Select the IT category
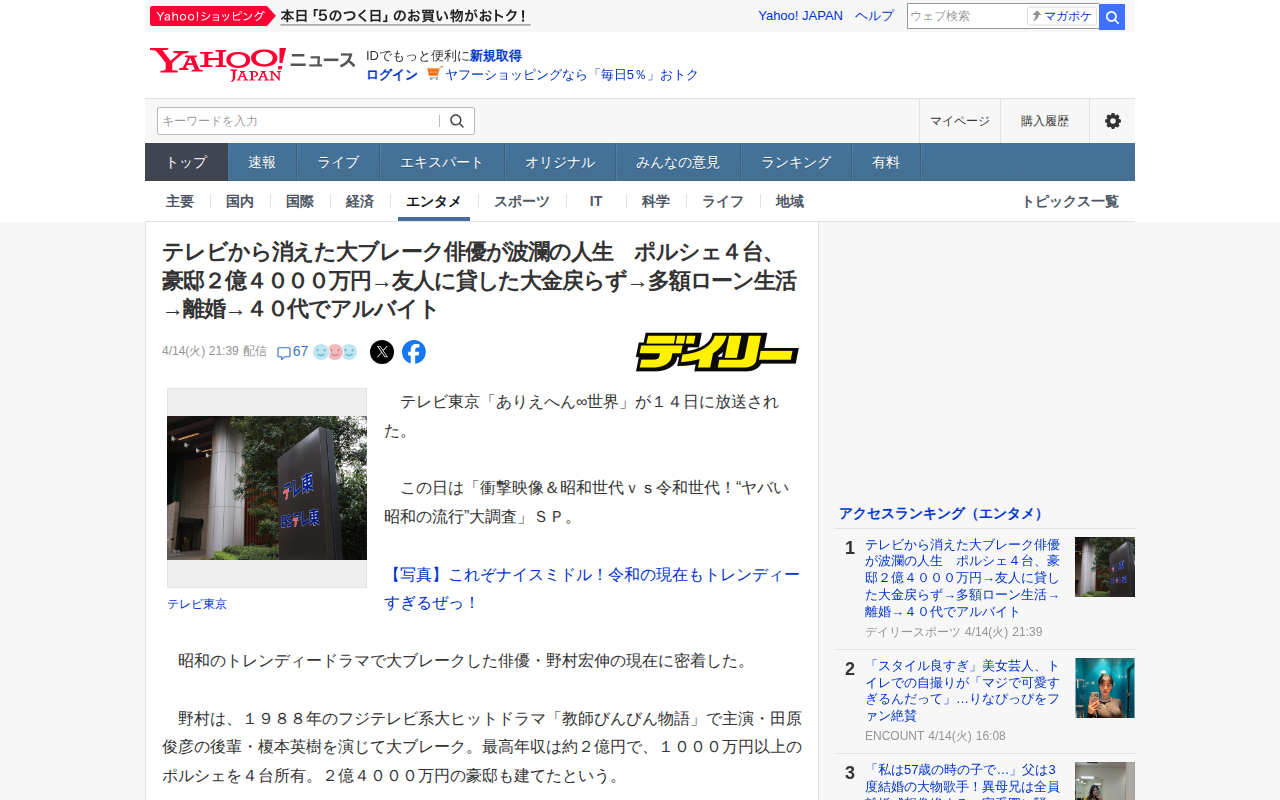Screen dimensions: 1280x800 tap(596, 201)
